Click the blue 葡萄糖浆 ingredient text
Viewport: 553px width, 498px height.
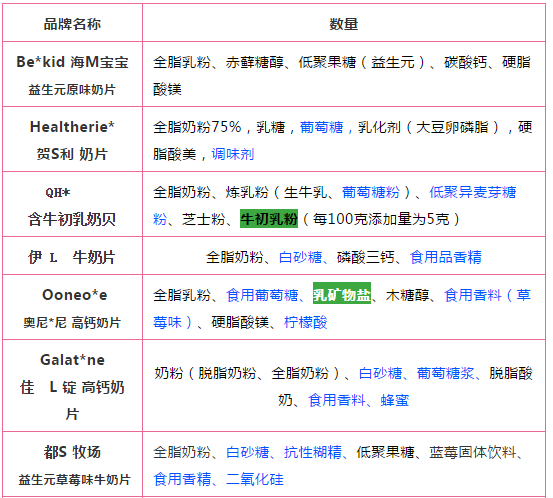[446, 373]
